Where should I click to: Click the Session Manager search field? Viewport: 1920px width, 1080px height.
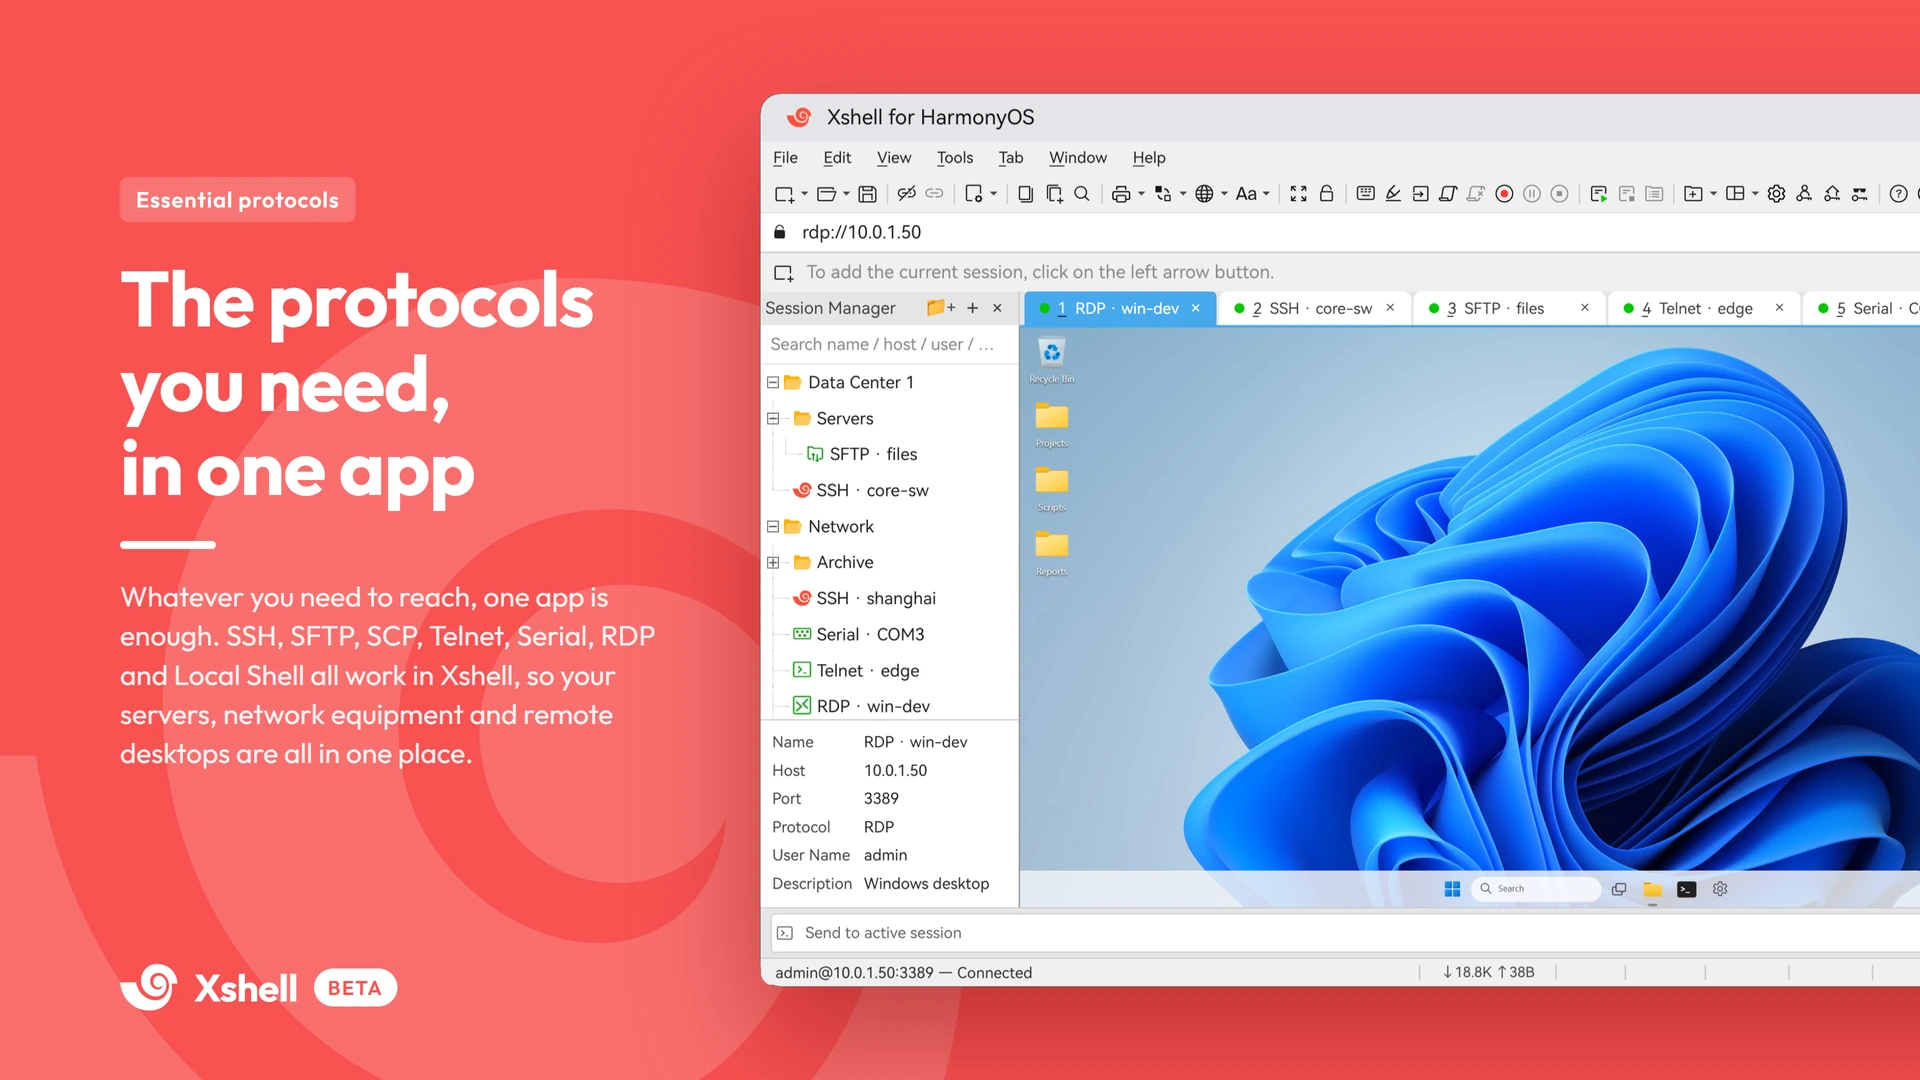point(888,344)
